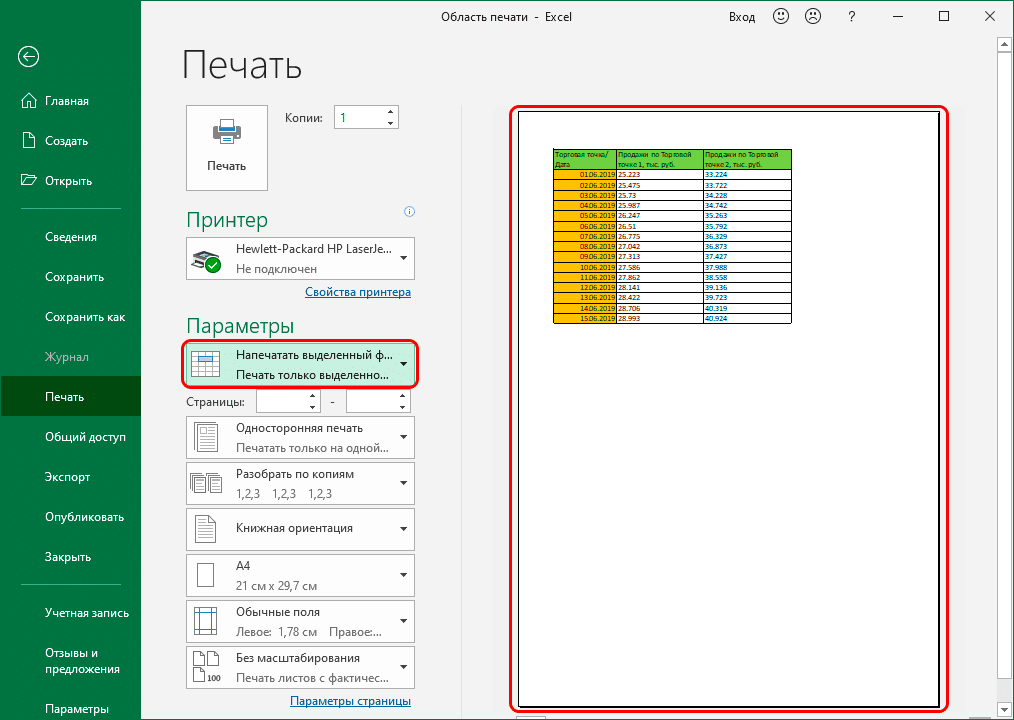Click Вход to sign in
The width and height of the screenshot is (1014, 720).
(x=742, y=17)
